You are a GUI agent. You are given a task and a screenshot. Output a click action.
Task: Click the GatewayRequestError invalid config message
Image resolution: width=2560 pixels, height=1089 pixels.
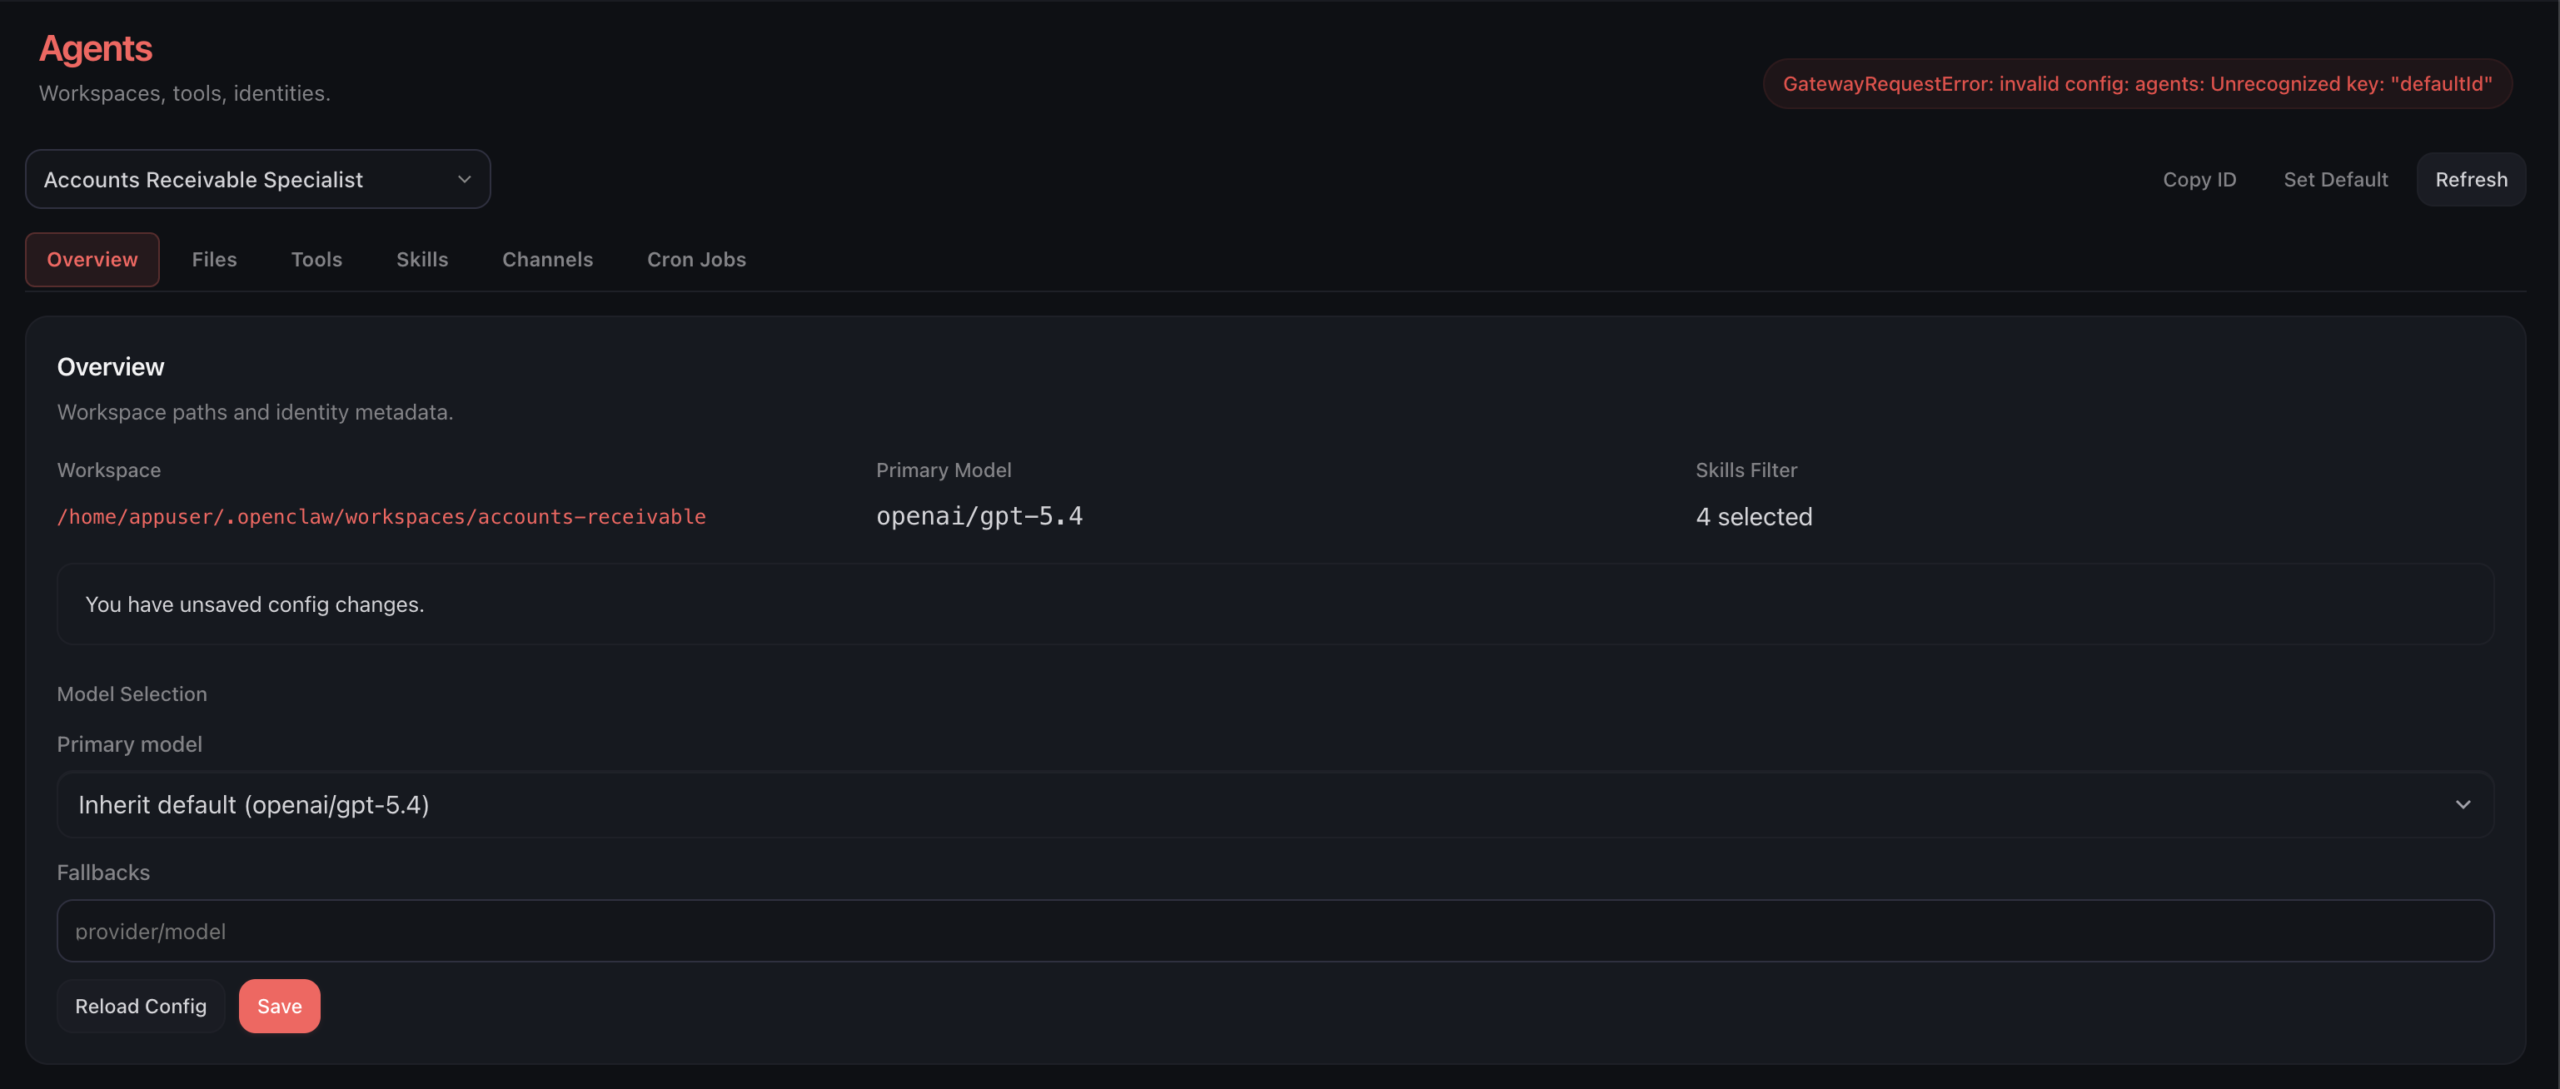2137,84
